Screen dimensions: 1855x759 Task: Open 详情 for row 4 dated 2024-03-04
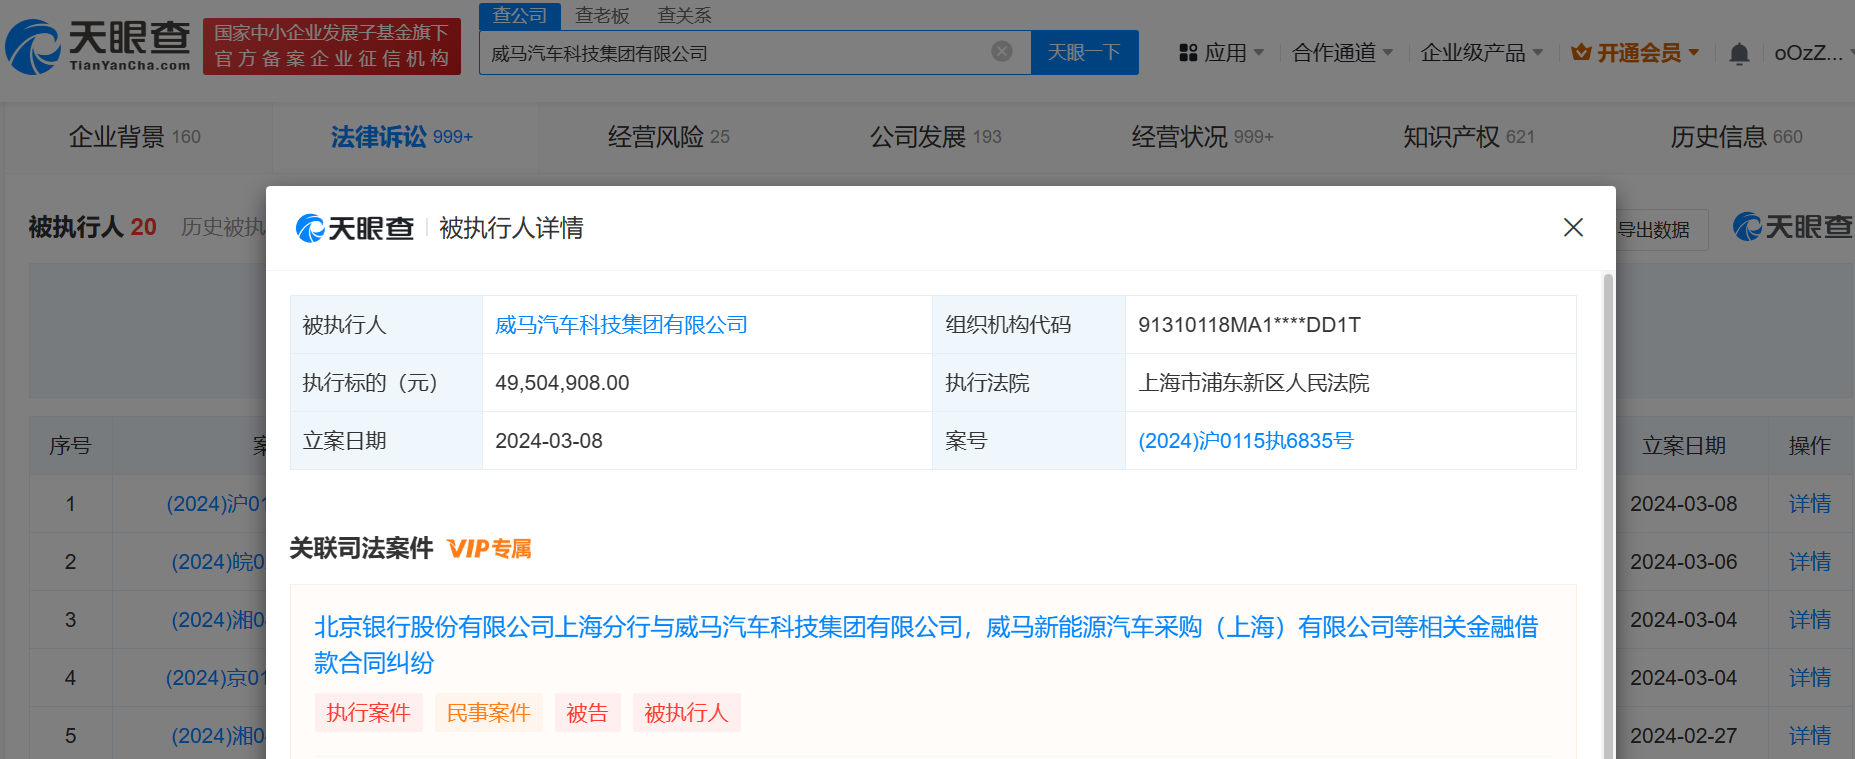tap(1809, 678)
